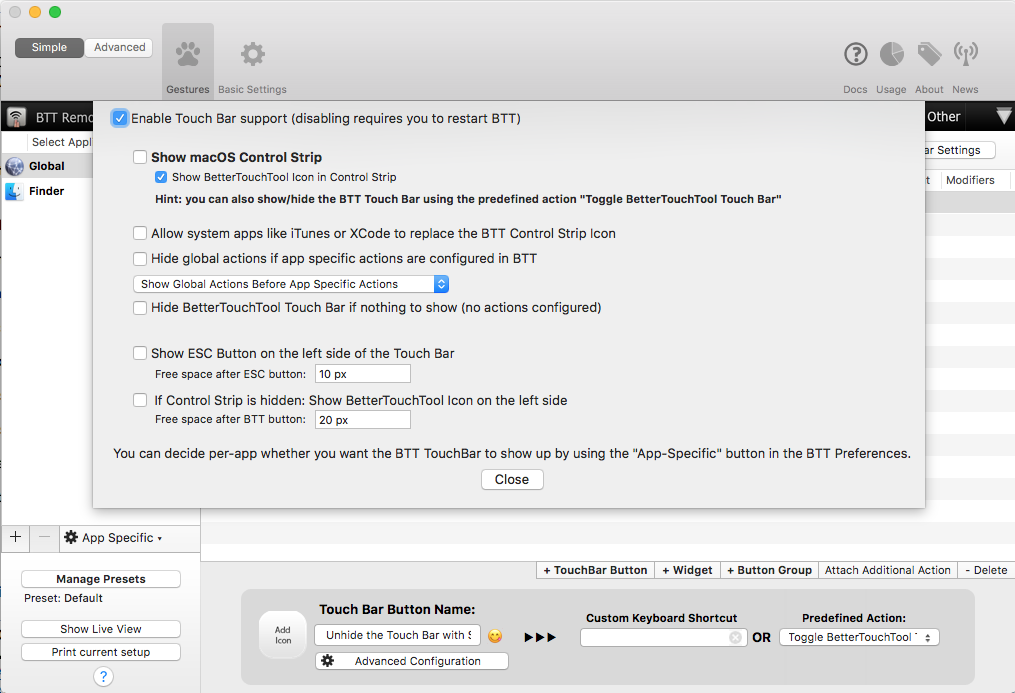Viewport: 1015px width, 693px height.
Task: Click the Global globe icon
Action: click(x=14, y=166)
